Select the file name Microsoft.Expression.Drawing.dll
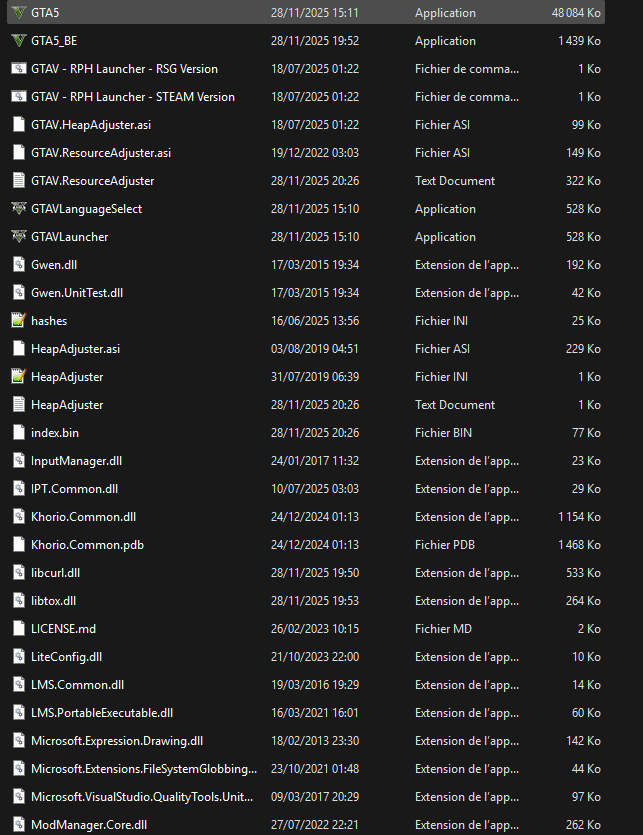 coord(117,741)
